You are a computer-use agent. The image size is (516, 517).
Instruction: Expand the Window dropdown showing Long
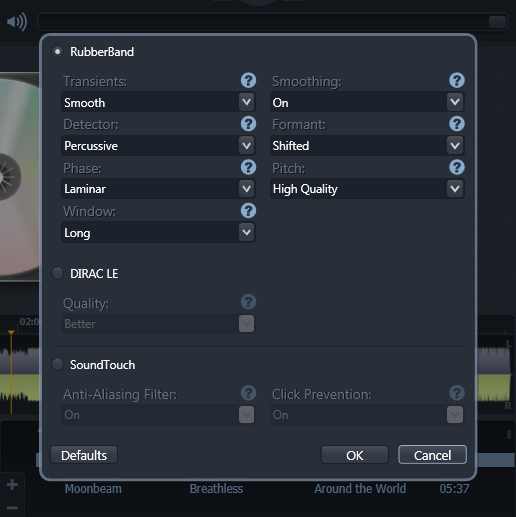point(158,232)
